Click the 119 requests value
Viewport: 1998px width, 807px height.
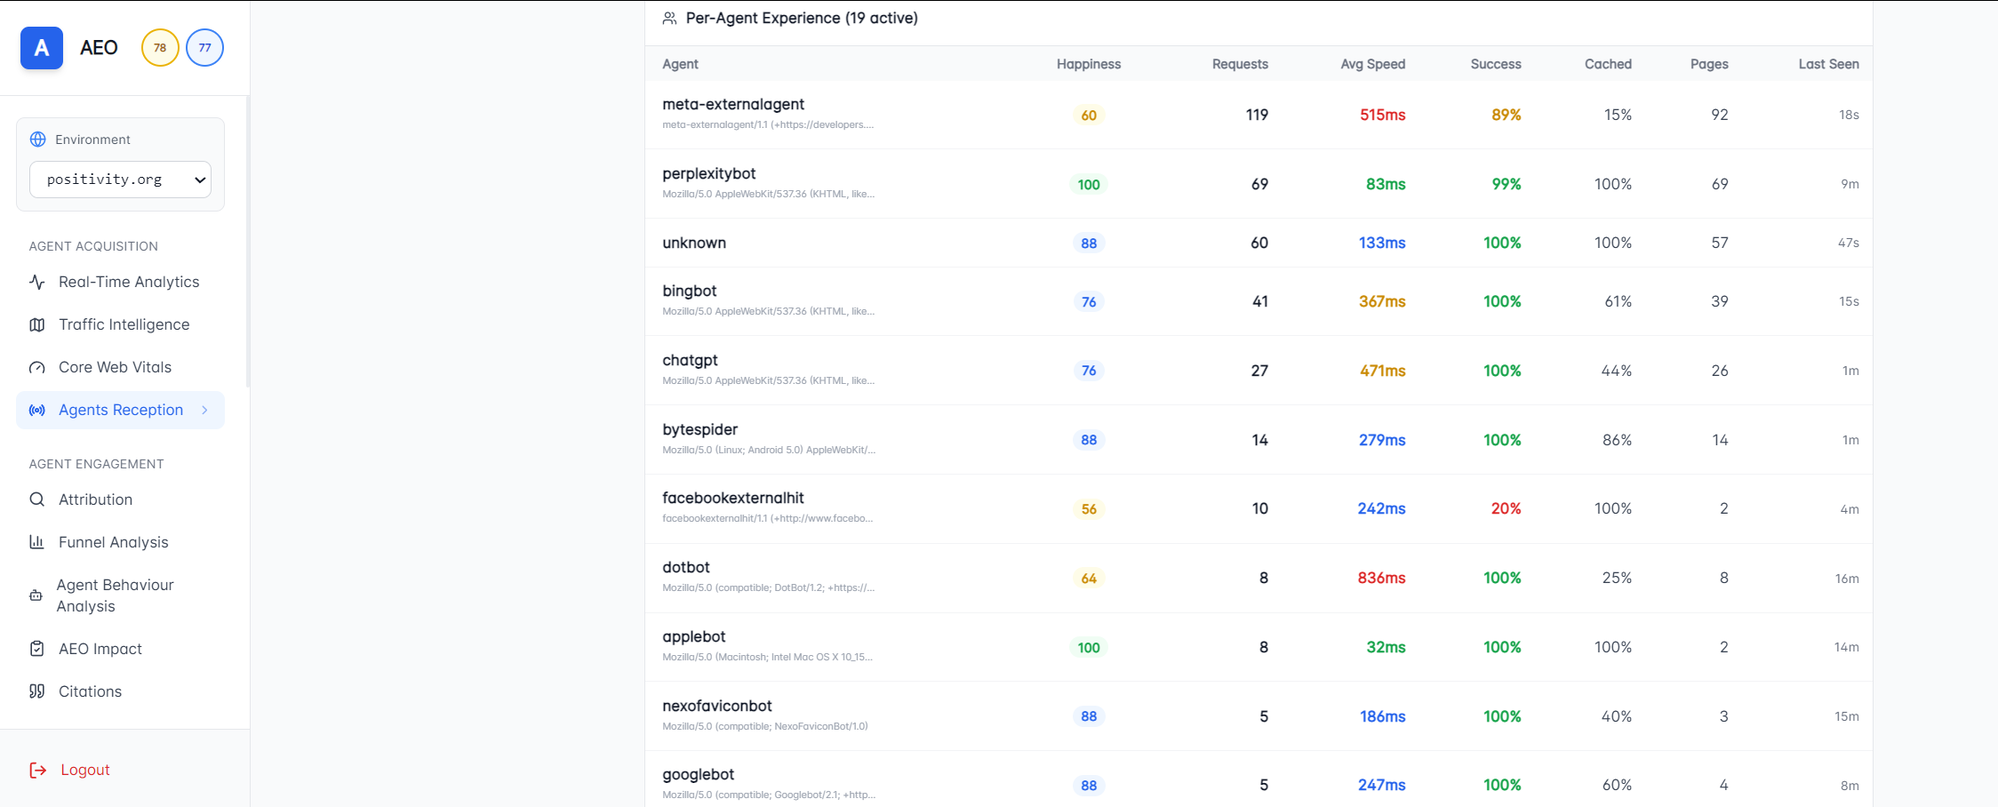click(x=1257, y=115)
